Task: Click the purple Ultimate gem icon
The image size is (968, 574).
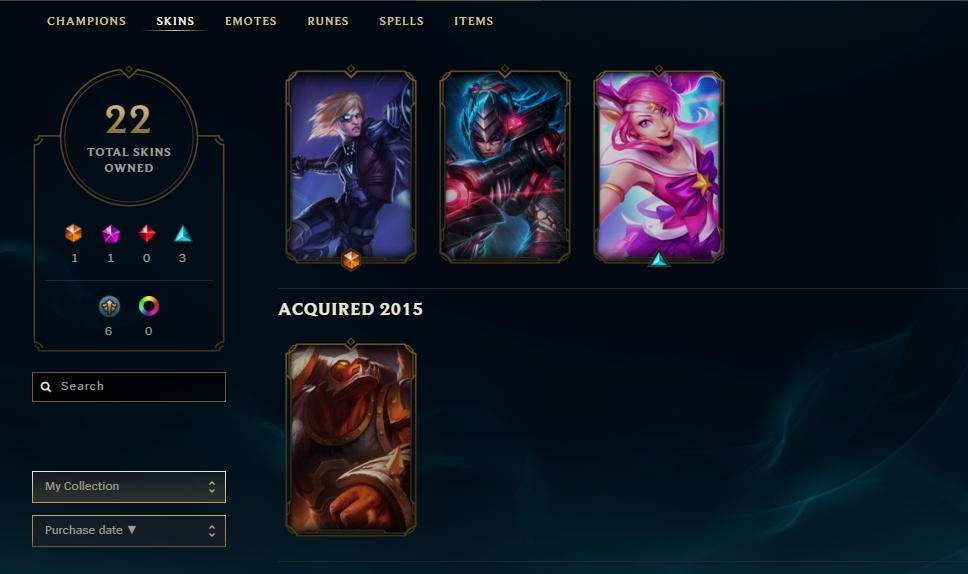Action: pyautogui.click(x=111, y=234)
